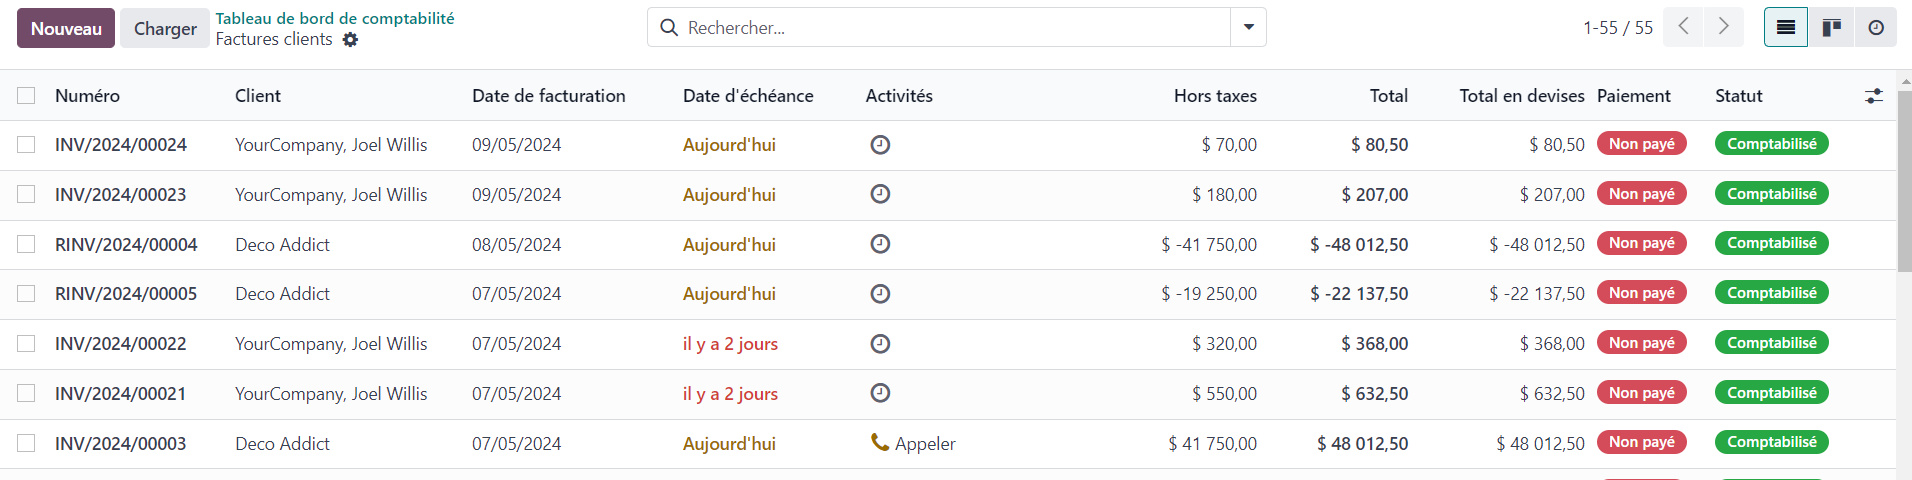Switch to the list view icon
The image size is (1912, 480).
point(1786,28)
